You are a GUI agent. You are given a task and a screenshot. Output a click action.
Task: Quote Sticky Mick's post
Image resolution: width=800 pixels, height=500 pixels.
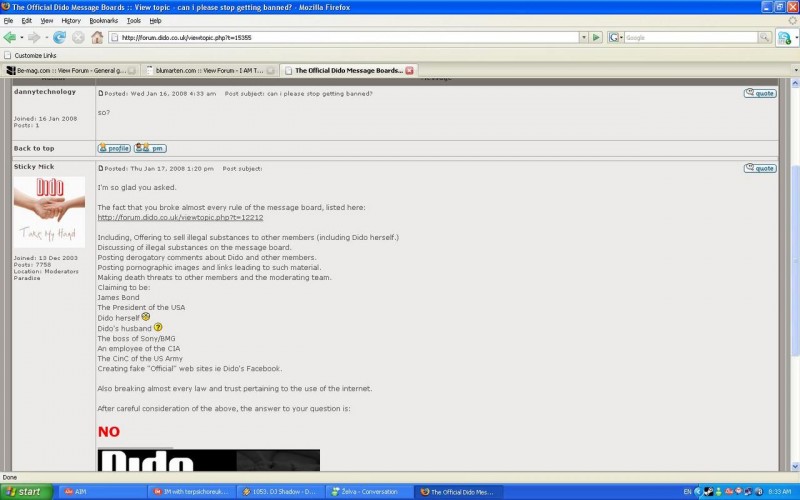[760, 168]
